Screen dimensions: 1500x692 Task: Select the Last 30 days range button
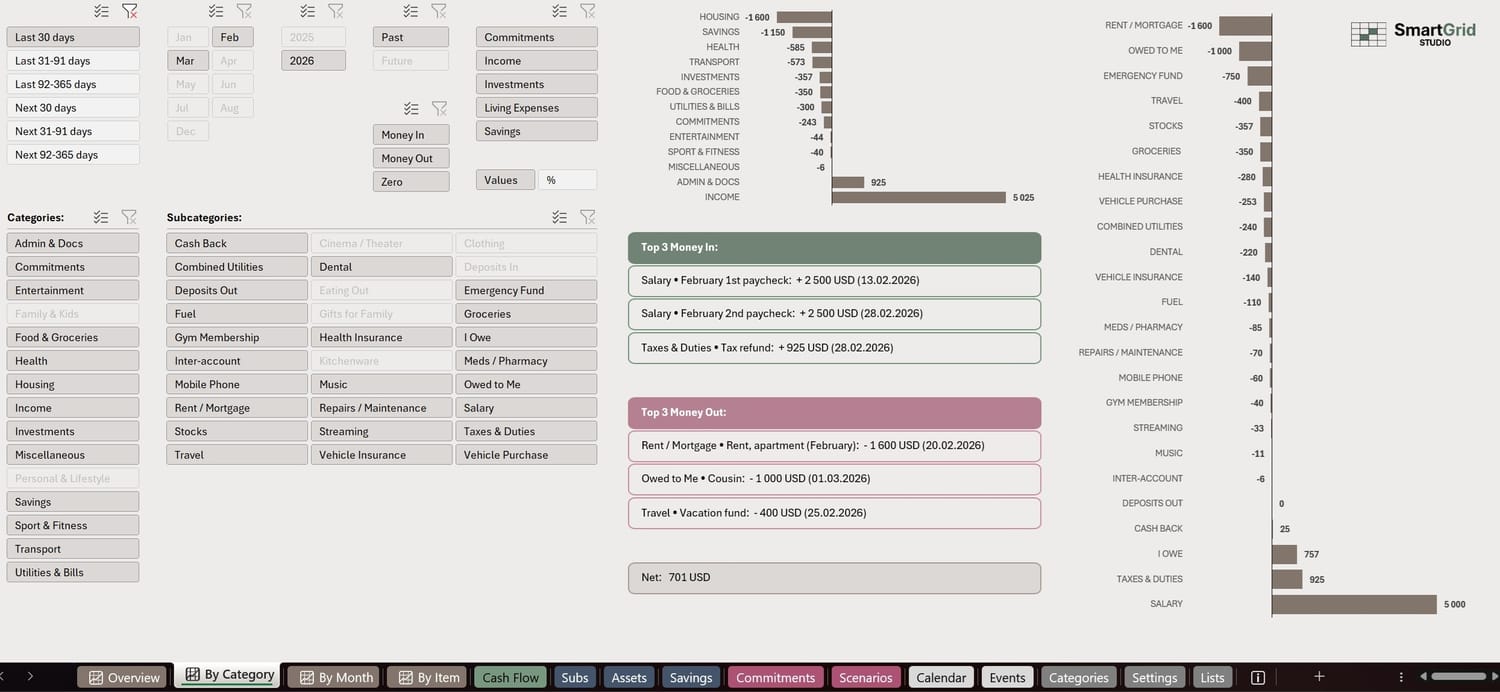tap(72, 36)
